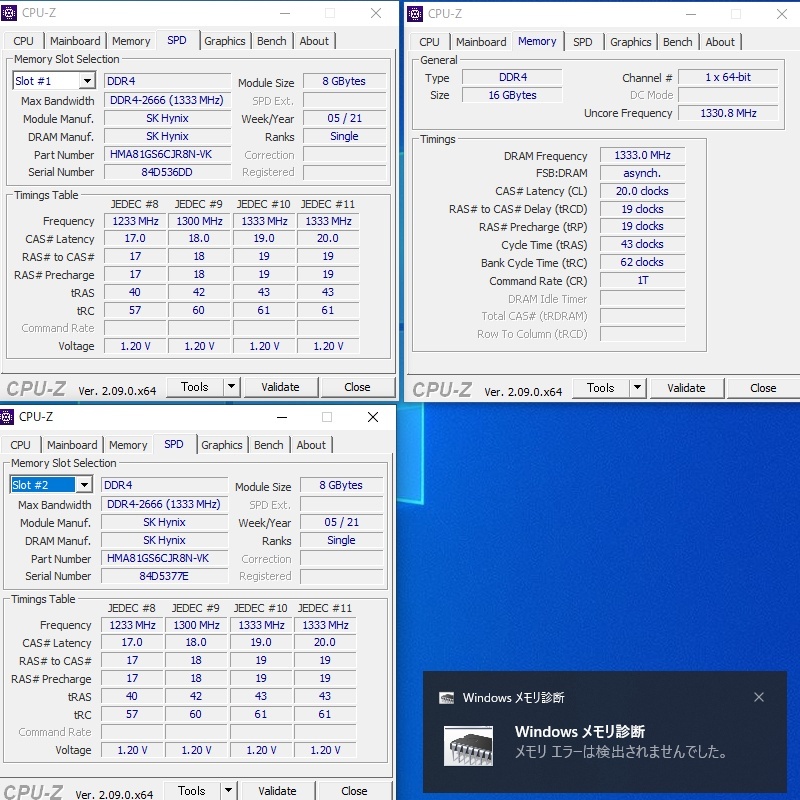Viewport: 800px width, 800px height.
Task: Minimize the bottom-left CPU-Z window
Action: (282, 417)
